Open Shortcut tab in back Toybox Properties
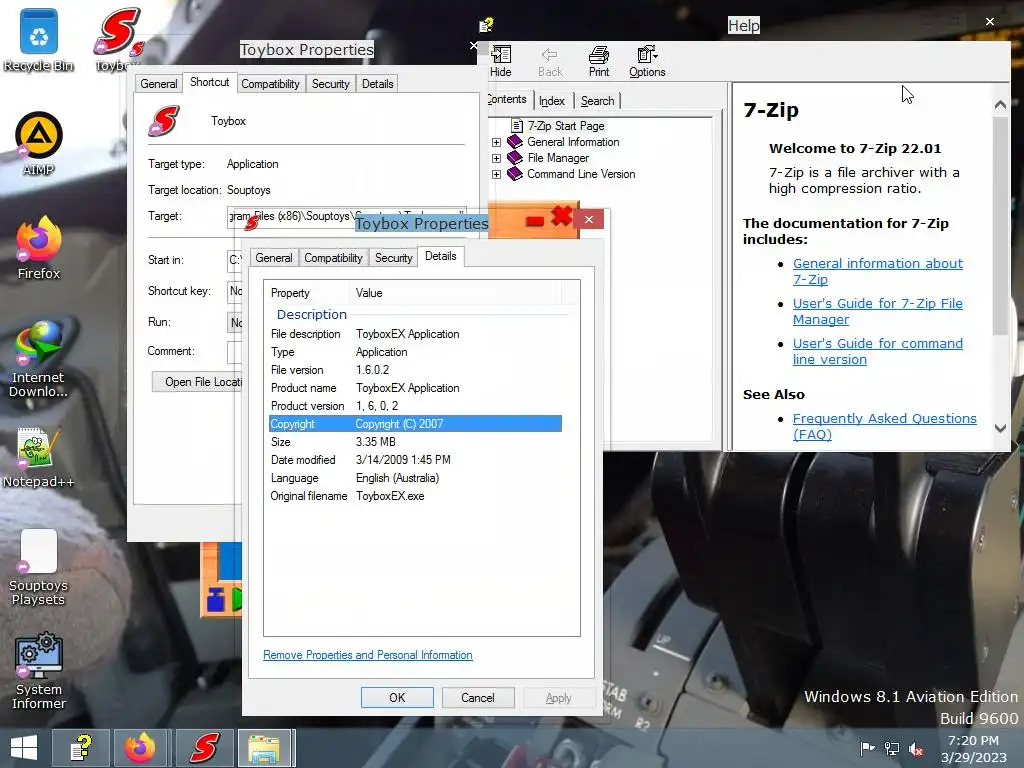 (209, 82)
